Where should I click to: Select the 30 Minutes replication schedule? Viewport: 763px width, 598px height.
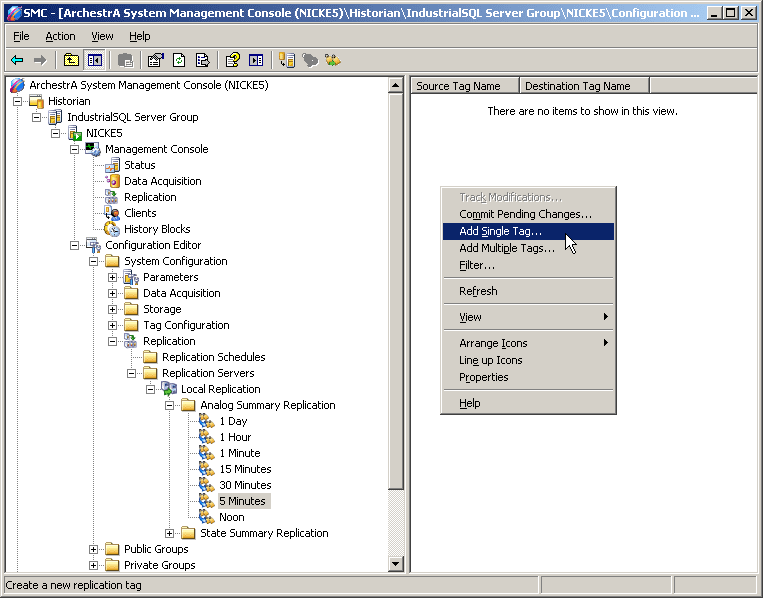coord(245,486)
